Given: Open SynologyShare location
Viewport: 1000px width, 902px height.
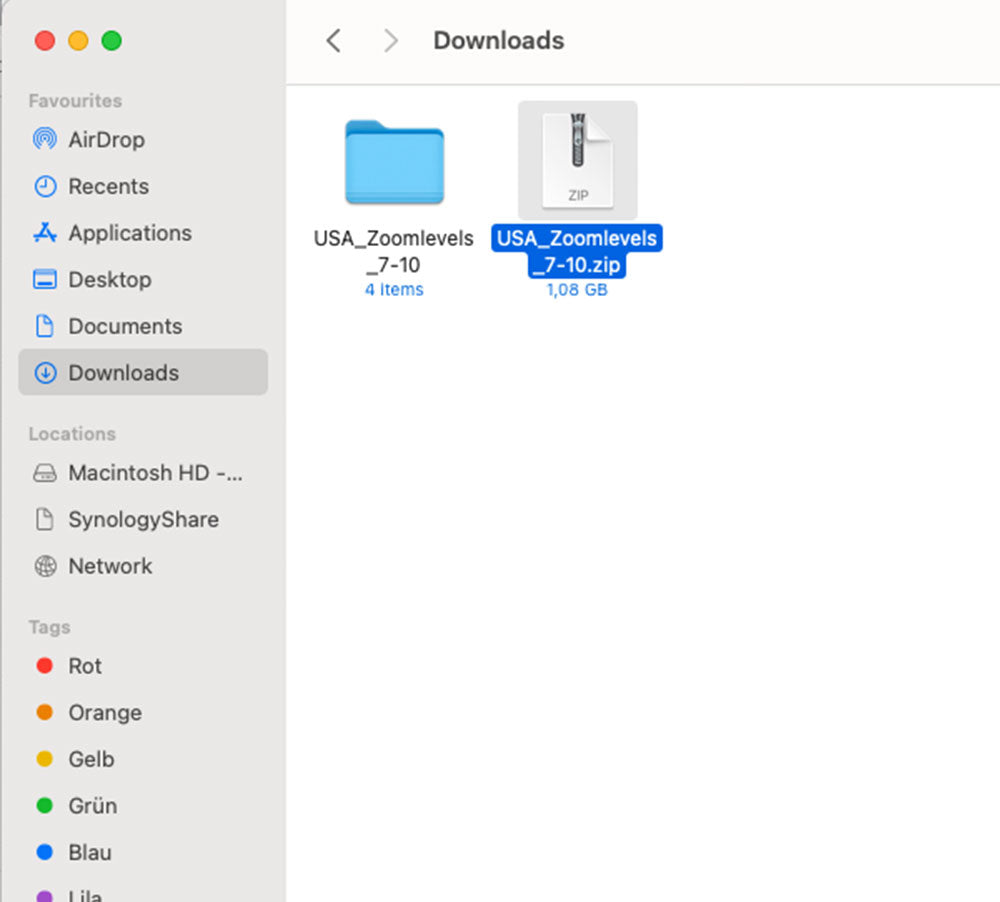Looking at the screenshot, I should tap(142, 520).
